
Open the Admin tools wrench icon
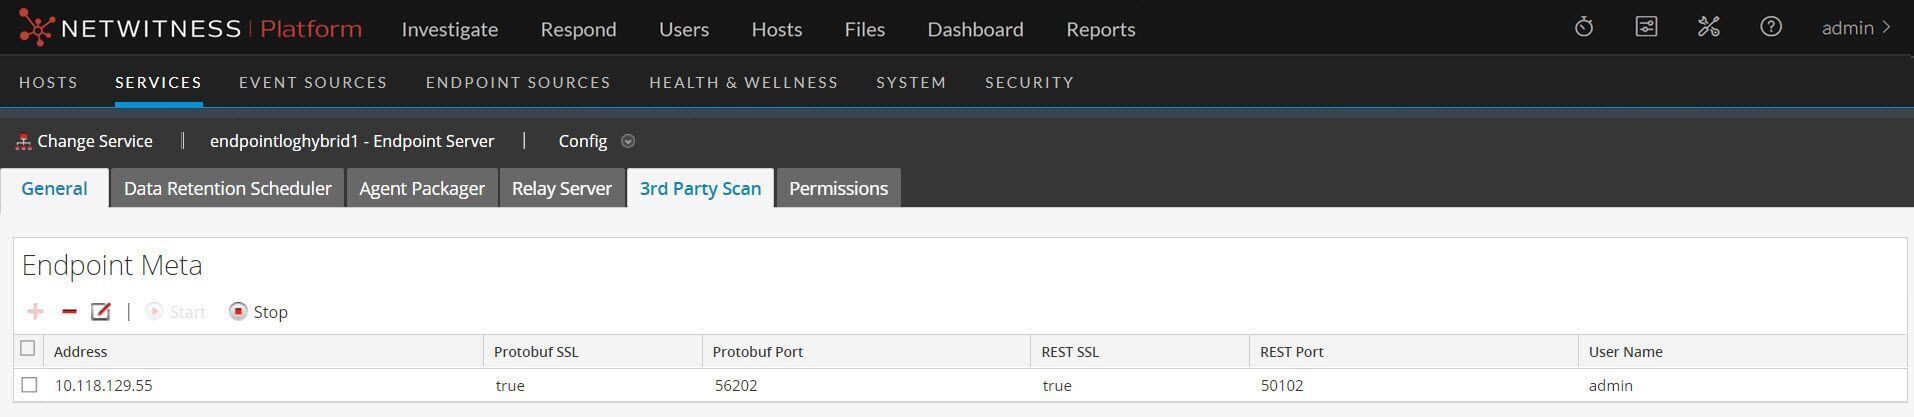tap(1708, 28)
